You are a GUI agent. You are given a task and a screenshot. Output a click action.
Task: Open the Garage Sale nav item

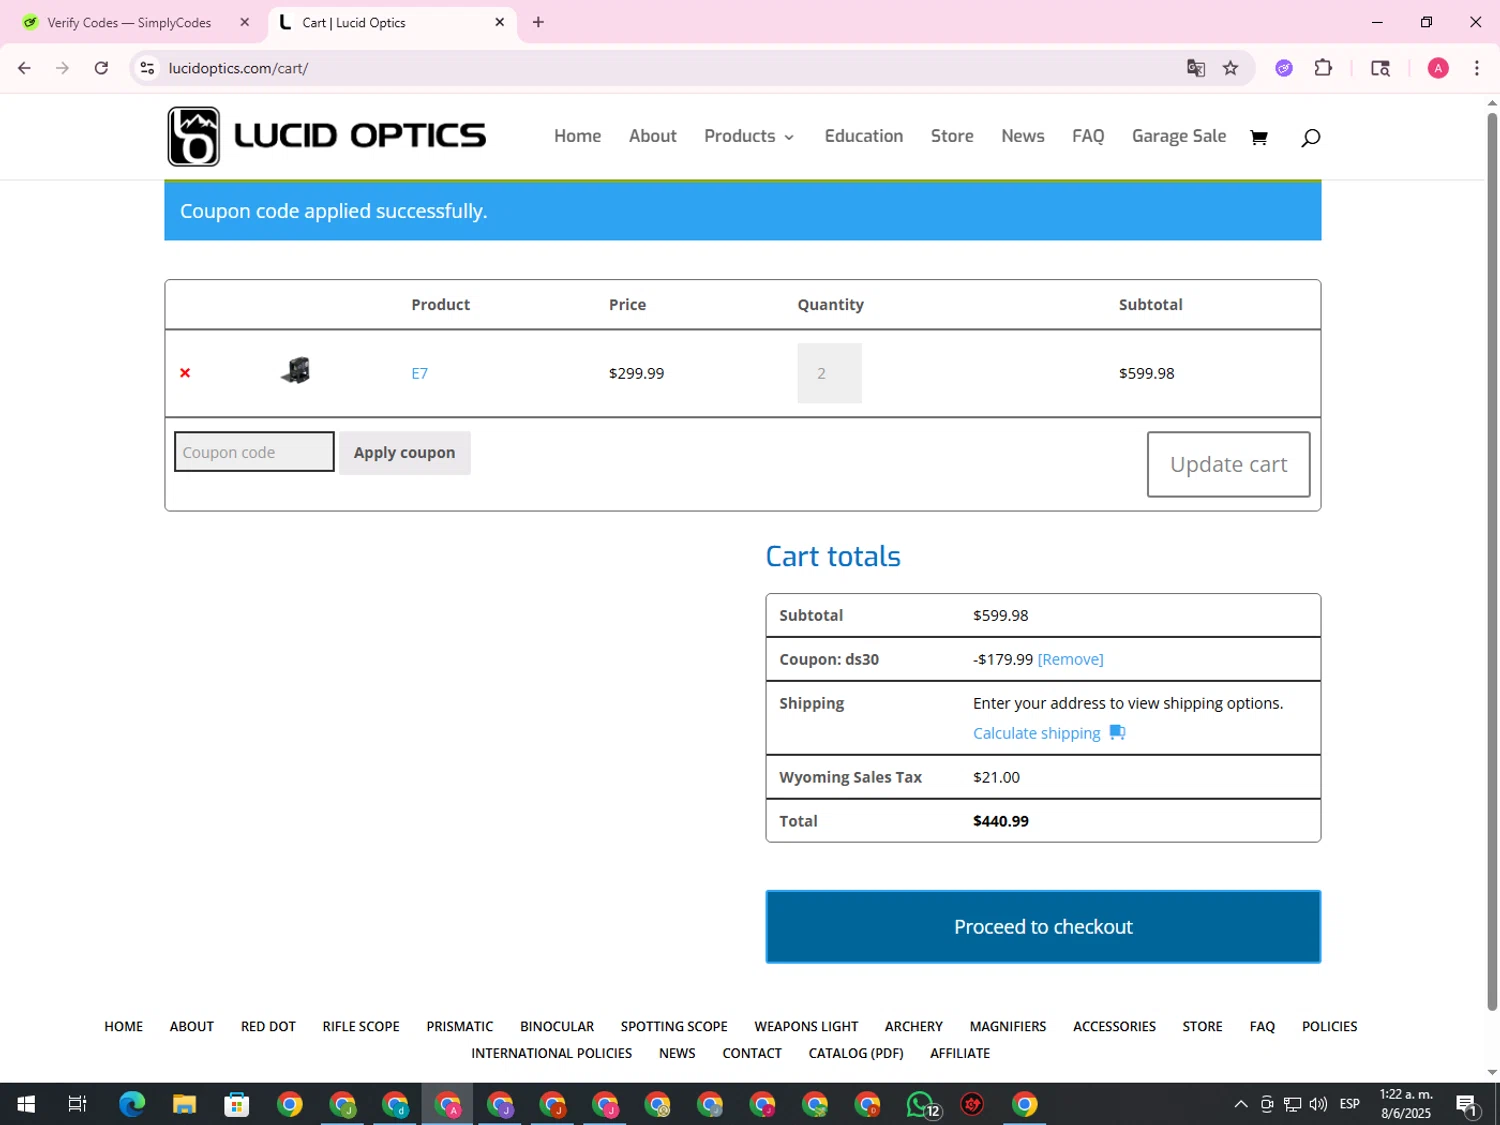(x=1179, y=136)
